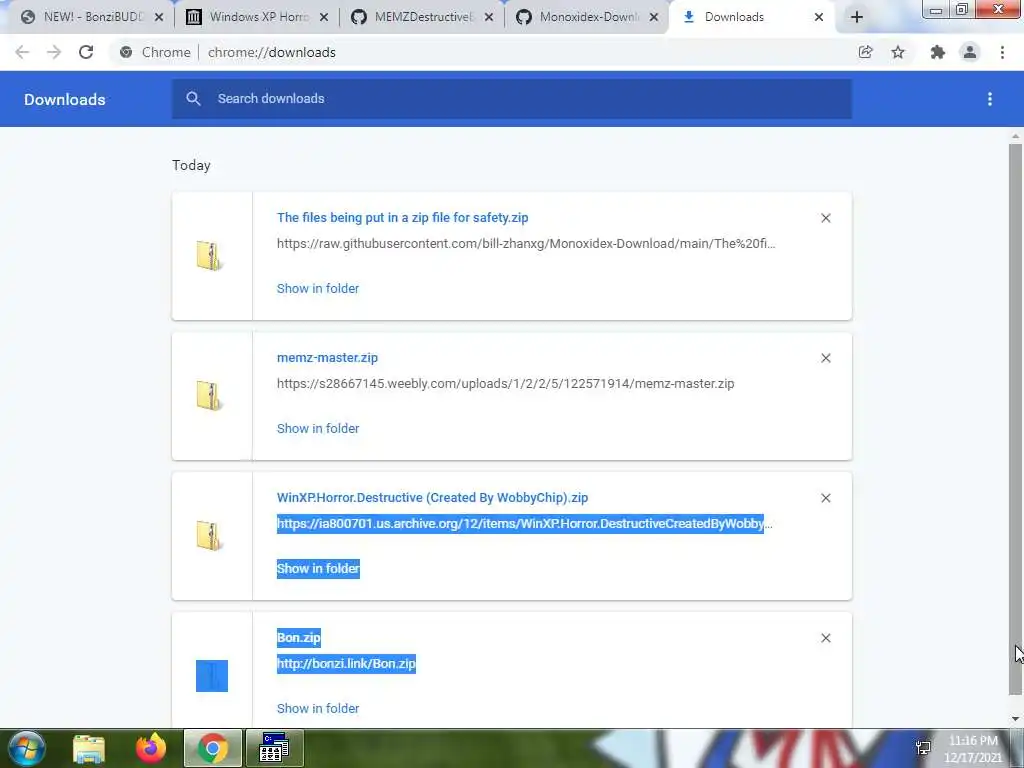
Task: Open the Downloads page more actions menu
Action: click(x=990, y=99)
